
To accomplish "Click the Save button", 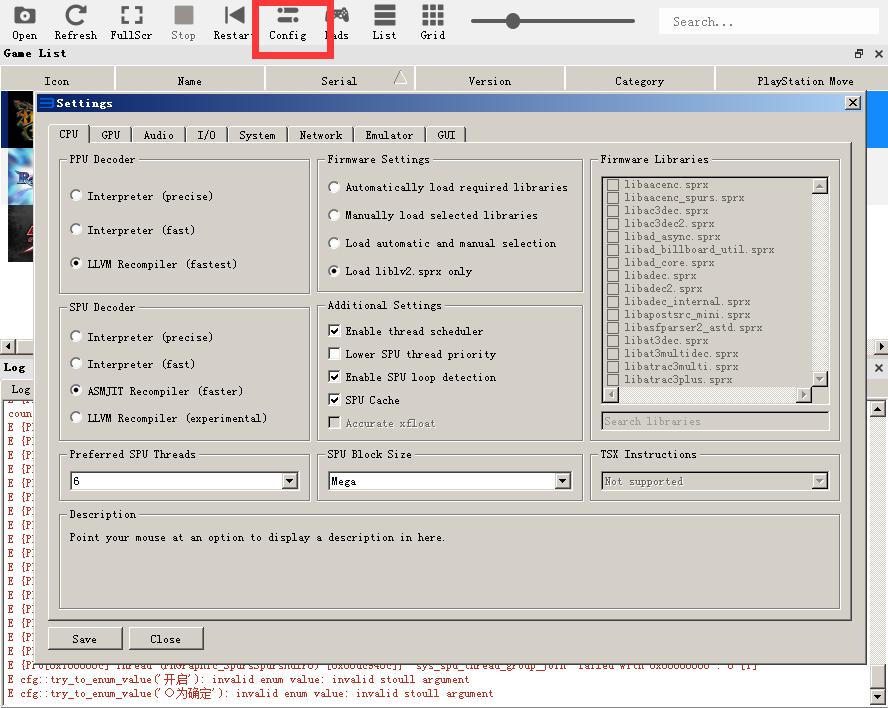I will [85, 639].
